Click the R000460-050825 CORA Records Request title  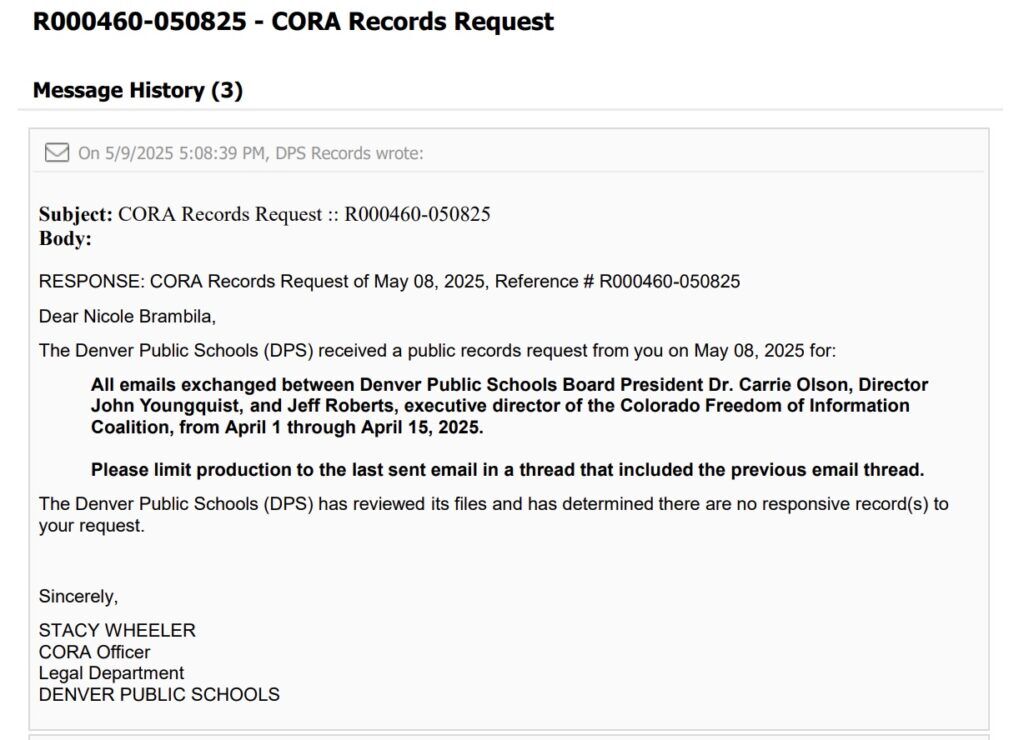pos(293,22)
